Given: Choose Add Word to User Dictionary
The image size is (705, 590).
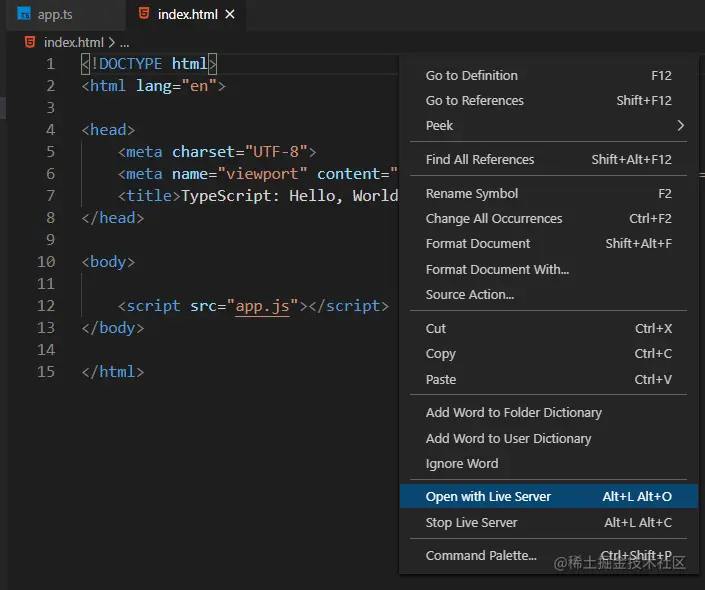Looking at the screenshot, I should [x=549, y=438].
